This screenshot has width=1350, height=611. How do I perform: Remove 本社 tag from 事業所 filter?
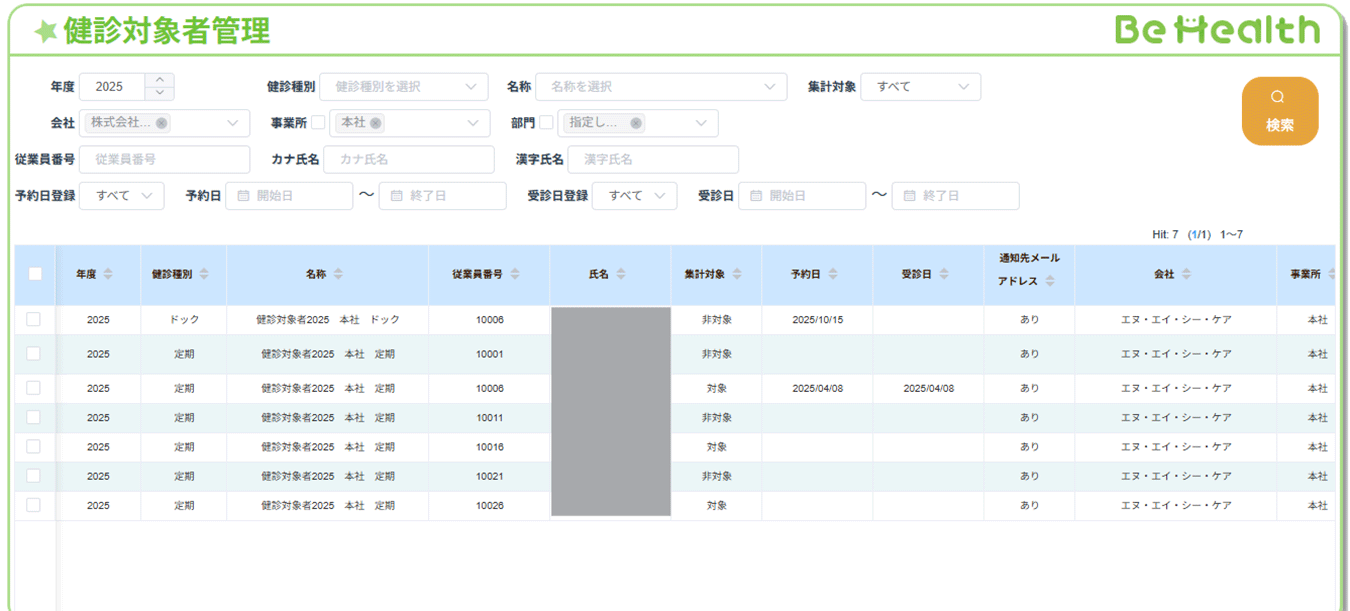[375, 123]
